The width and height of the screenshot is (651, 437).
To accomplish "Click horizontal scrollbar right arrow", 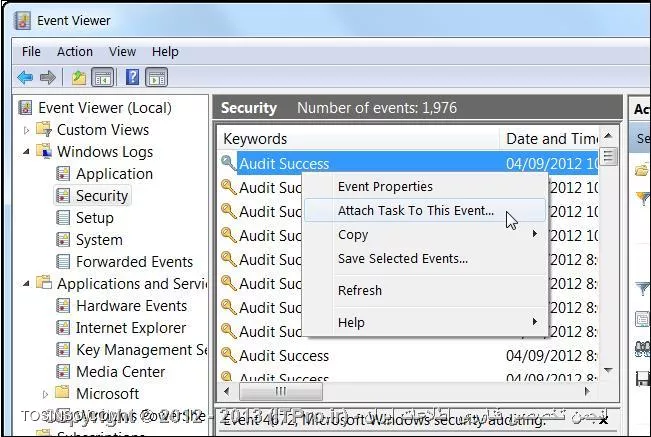I will 587,391.
